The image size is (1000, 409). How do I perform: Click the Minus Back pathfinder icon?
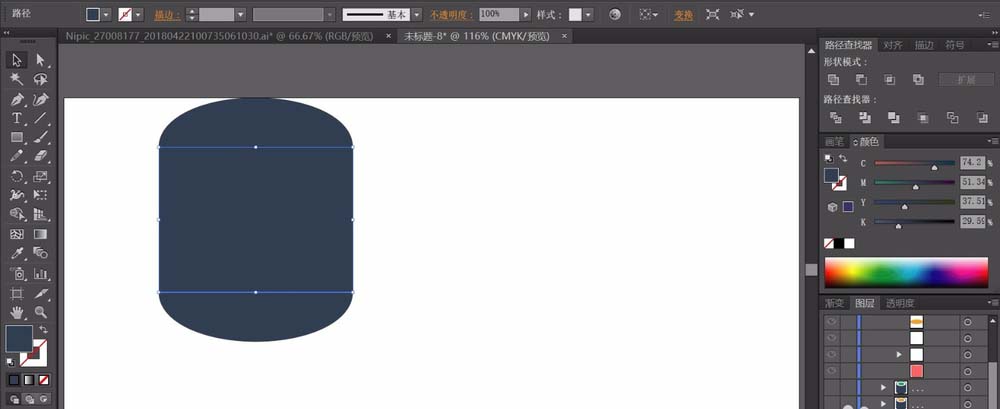(982, 117)
